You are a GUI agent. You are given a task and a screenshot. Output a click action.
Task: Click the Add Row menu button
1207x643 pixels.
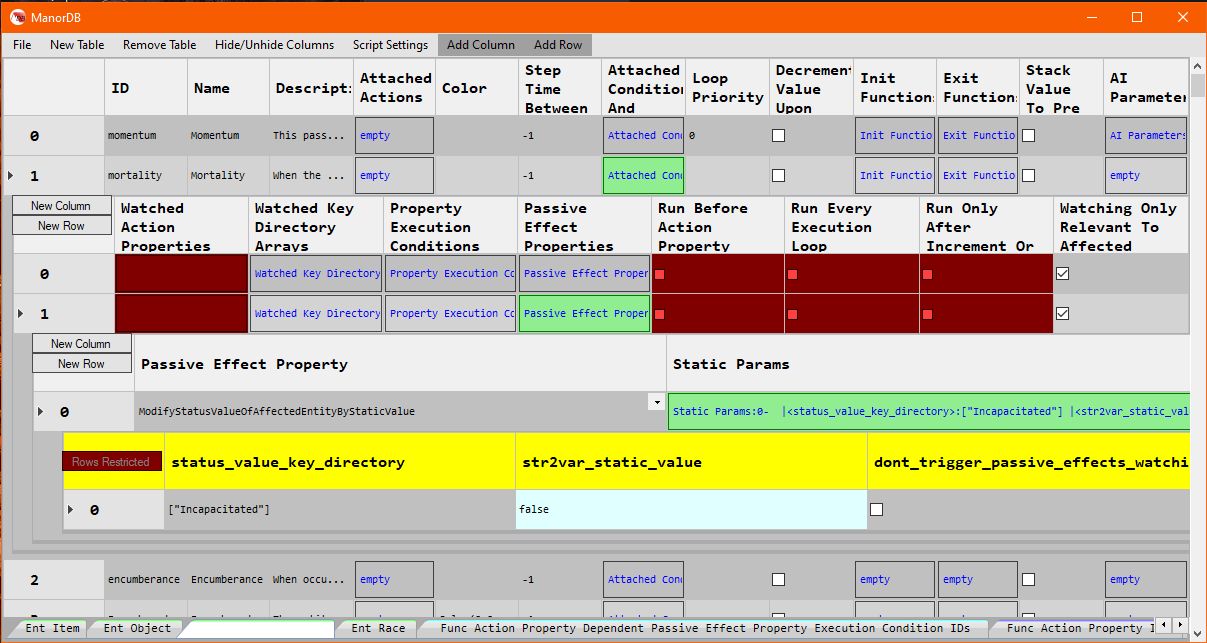pos(558,45)
